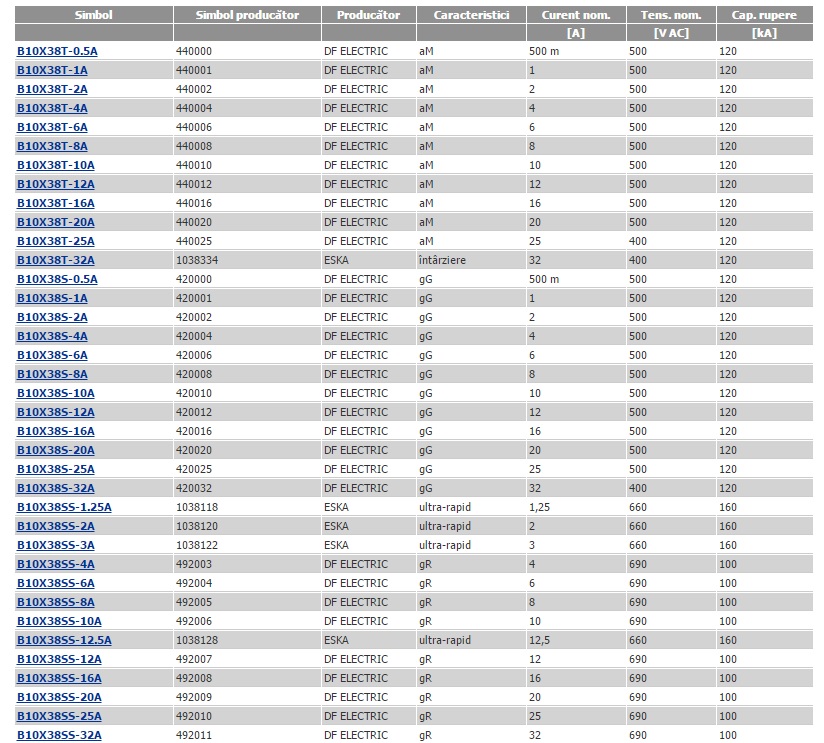
Task: Select the B10X38S-16A link
Action: coord(56,431)
